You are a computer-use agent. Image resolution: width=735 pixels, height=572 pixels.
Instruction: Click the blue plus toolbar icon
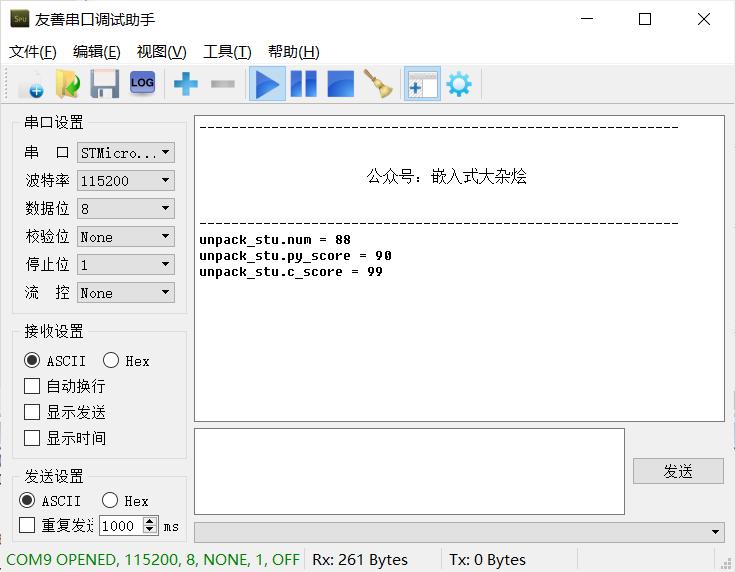pos(186,84)
